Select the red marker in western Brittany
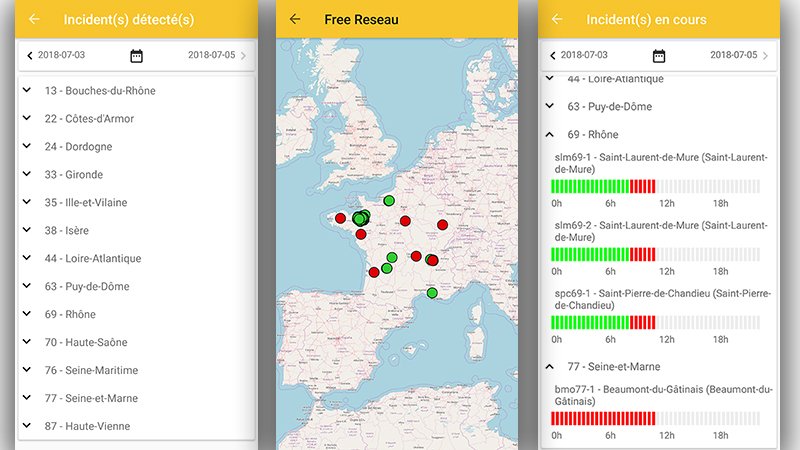The image size is (800, 450). click(340, 218)
